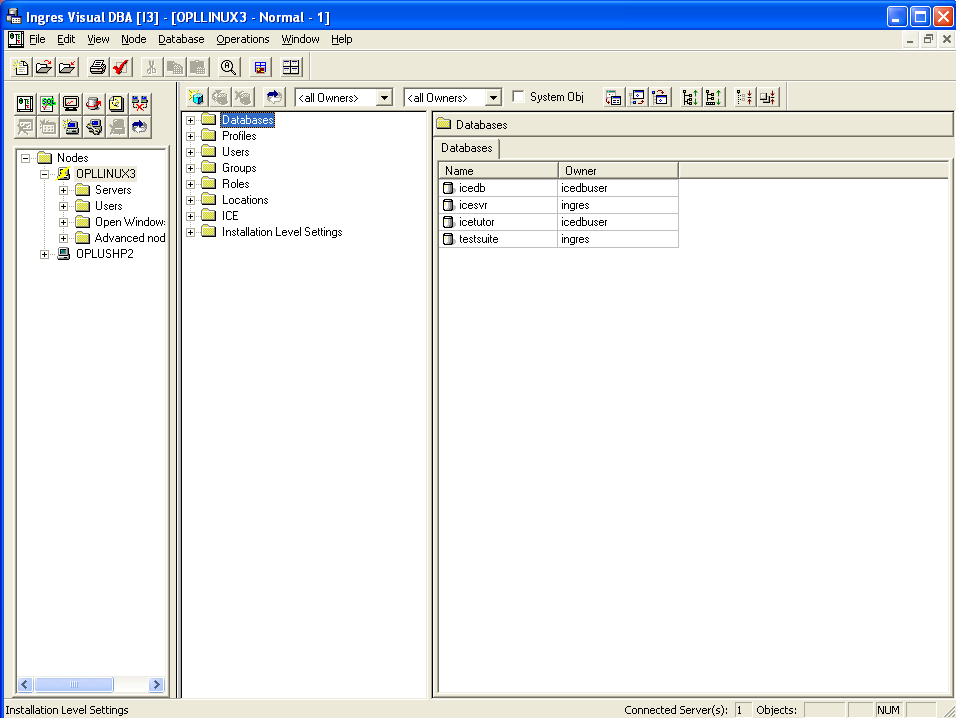This screenshot has height=718, width=956.
Task: Collapse the Nodes root folder
Action: [x=26, y=158]
